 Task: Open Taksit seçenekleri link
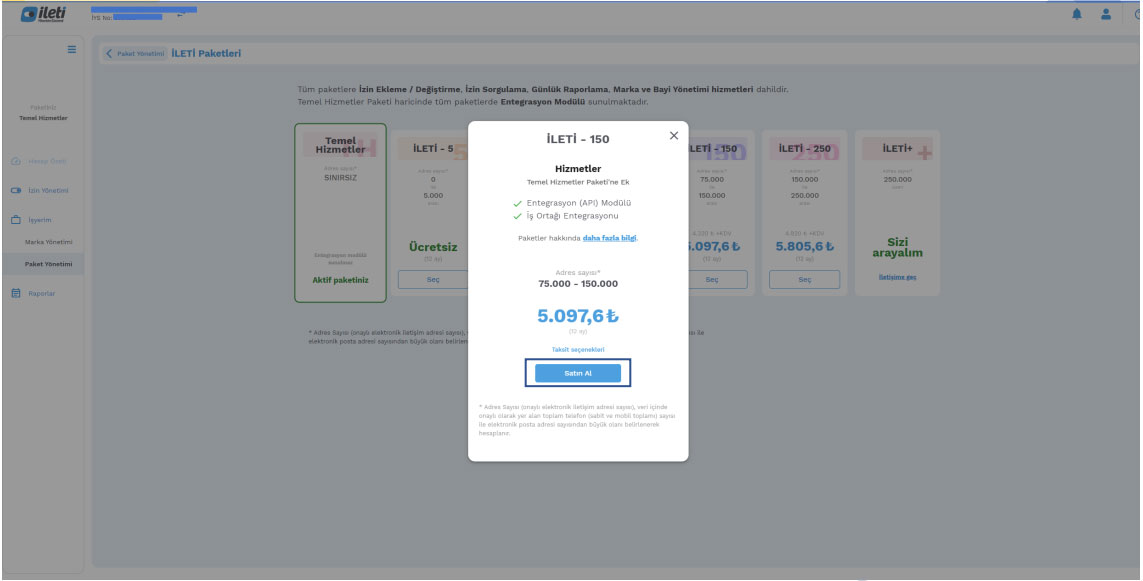(578, 350)
